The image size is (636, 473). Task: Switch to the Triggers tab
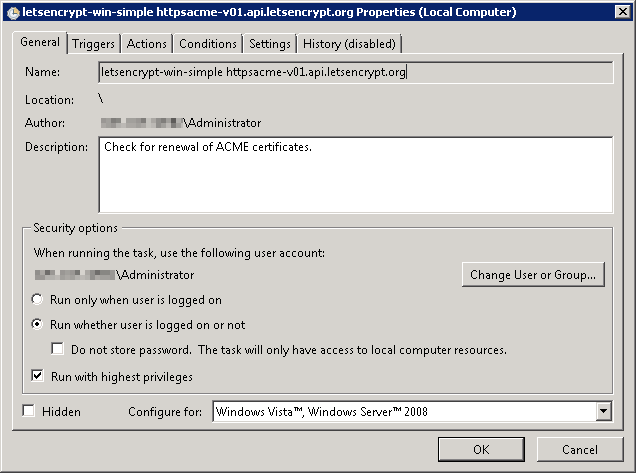(x=93, y=44)
